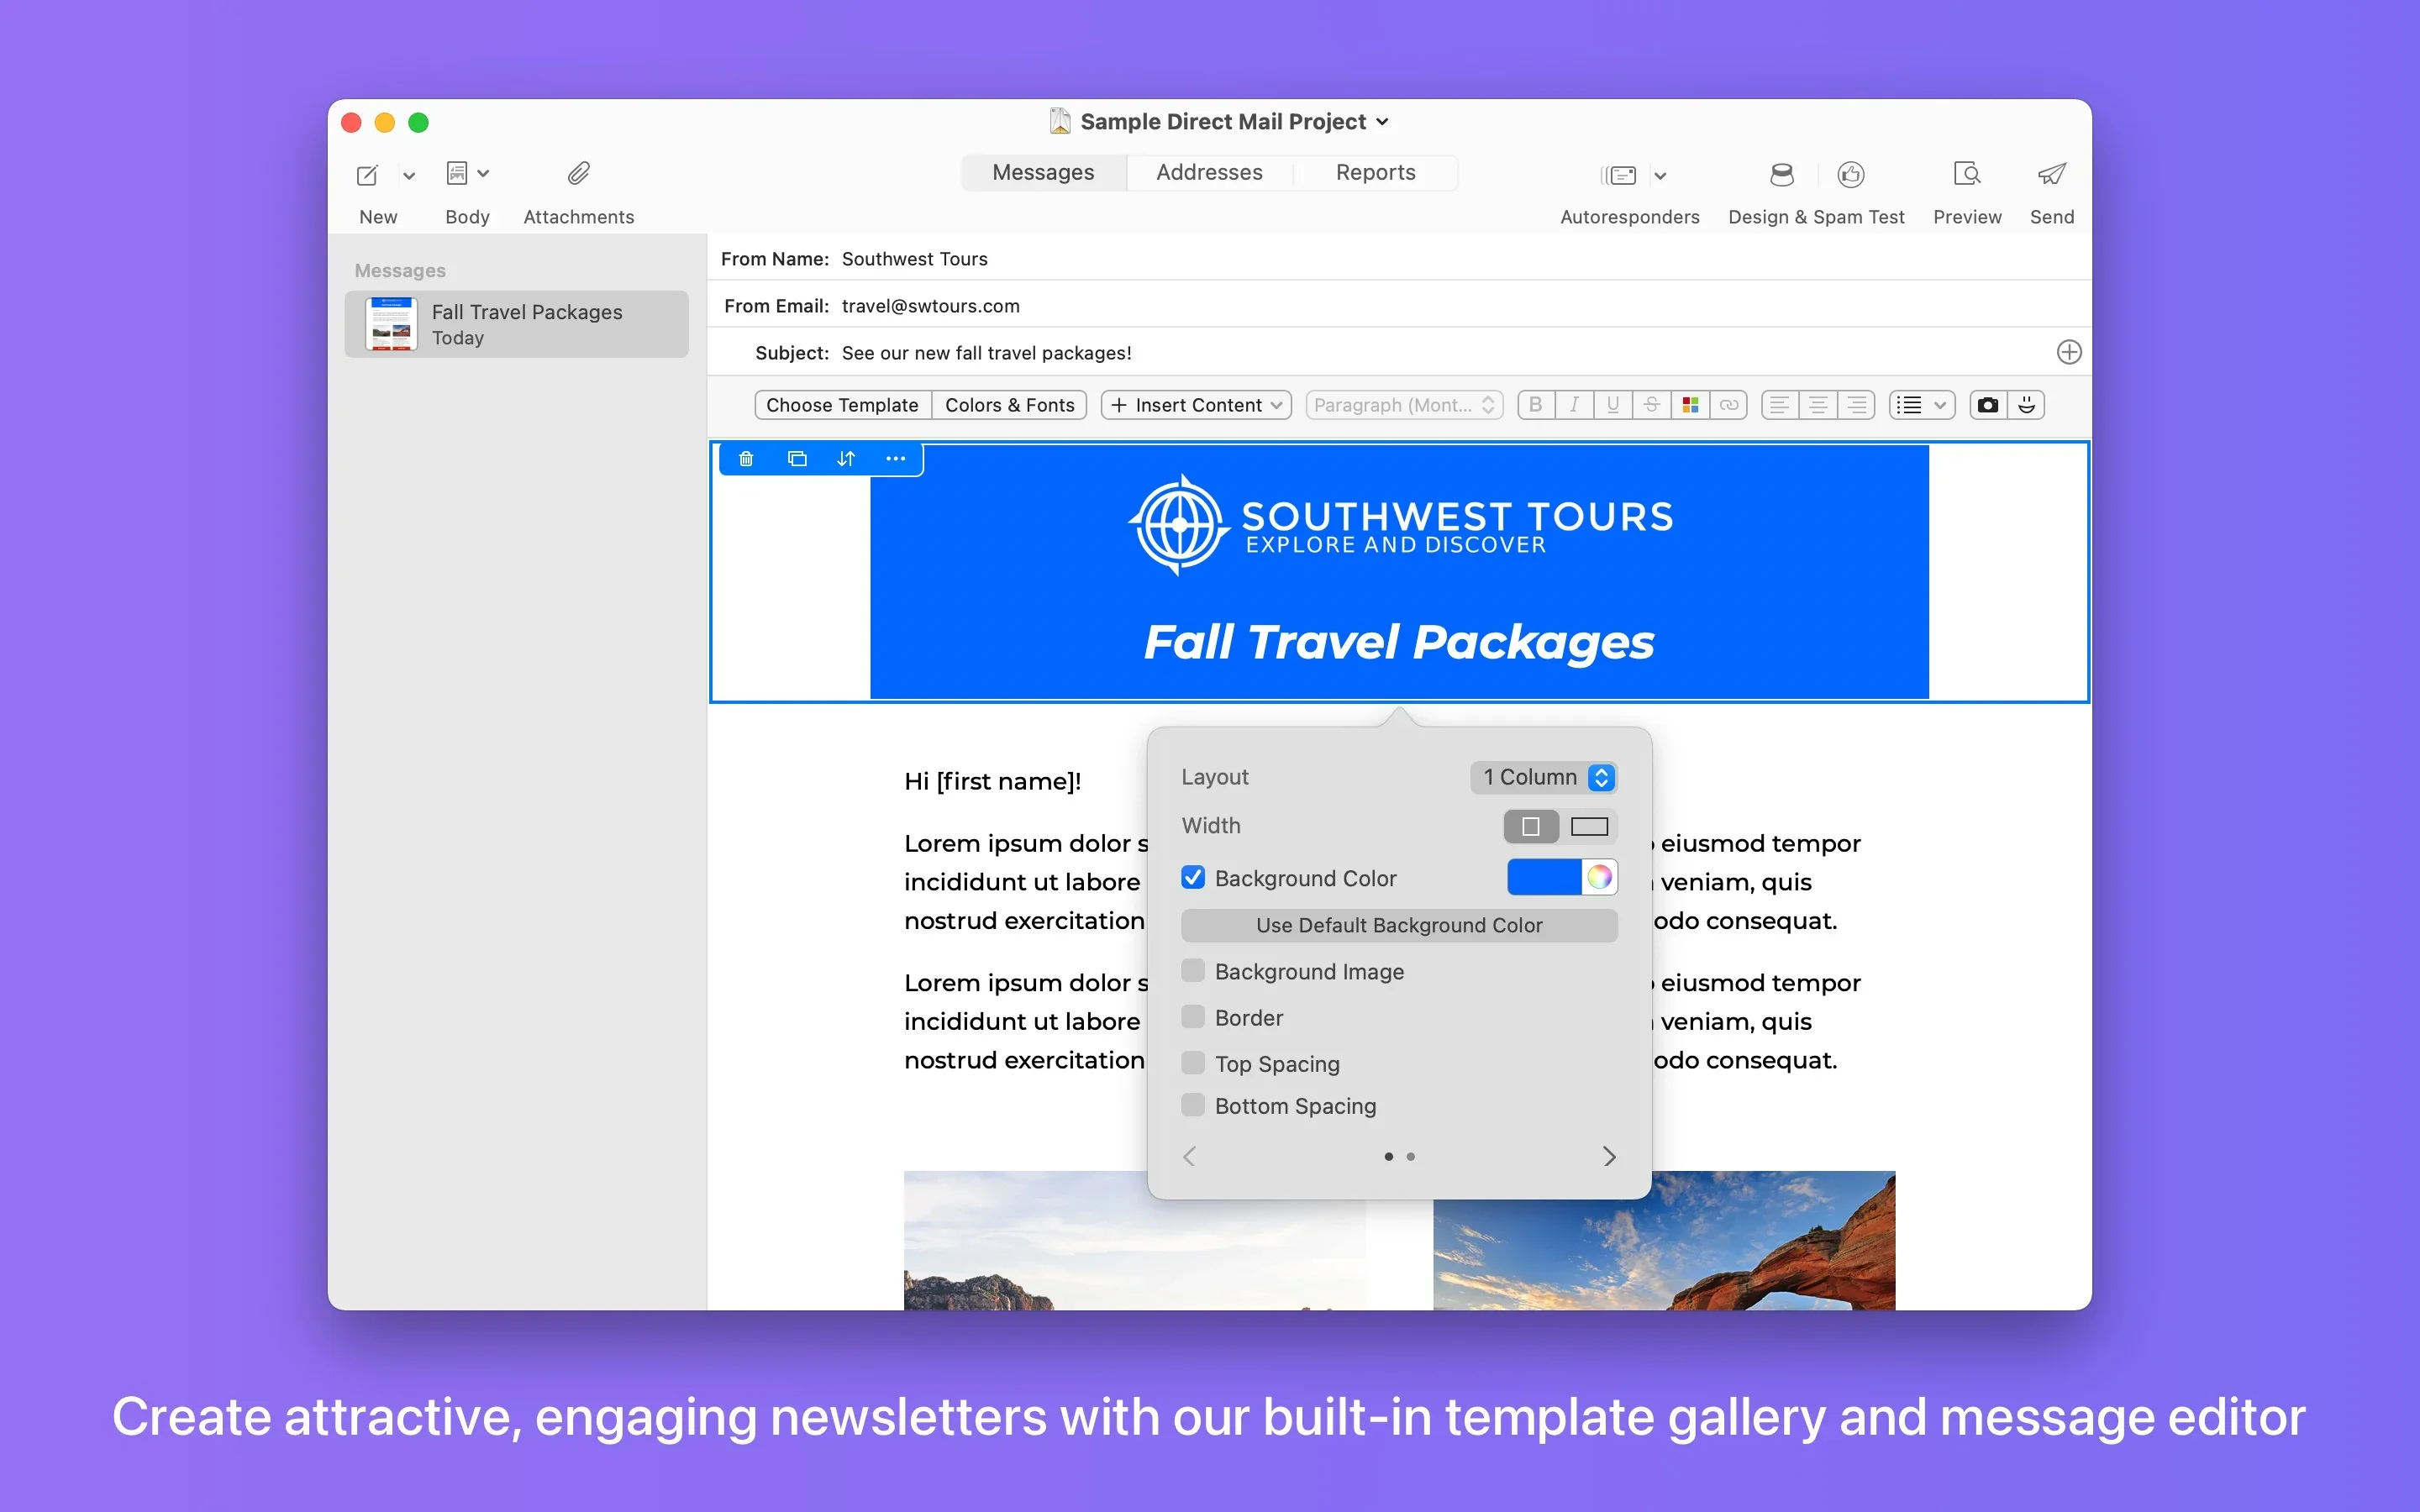Screen dimensions: 2420x1512
Task: Enable the Top Spacing checkbox
Action: point(1193,1063)
